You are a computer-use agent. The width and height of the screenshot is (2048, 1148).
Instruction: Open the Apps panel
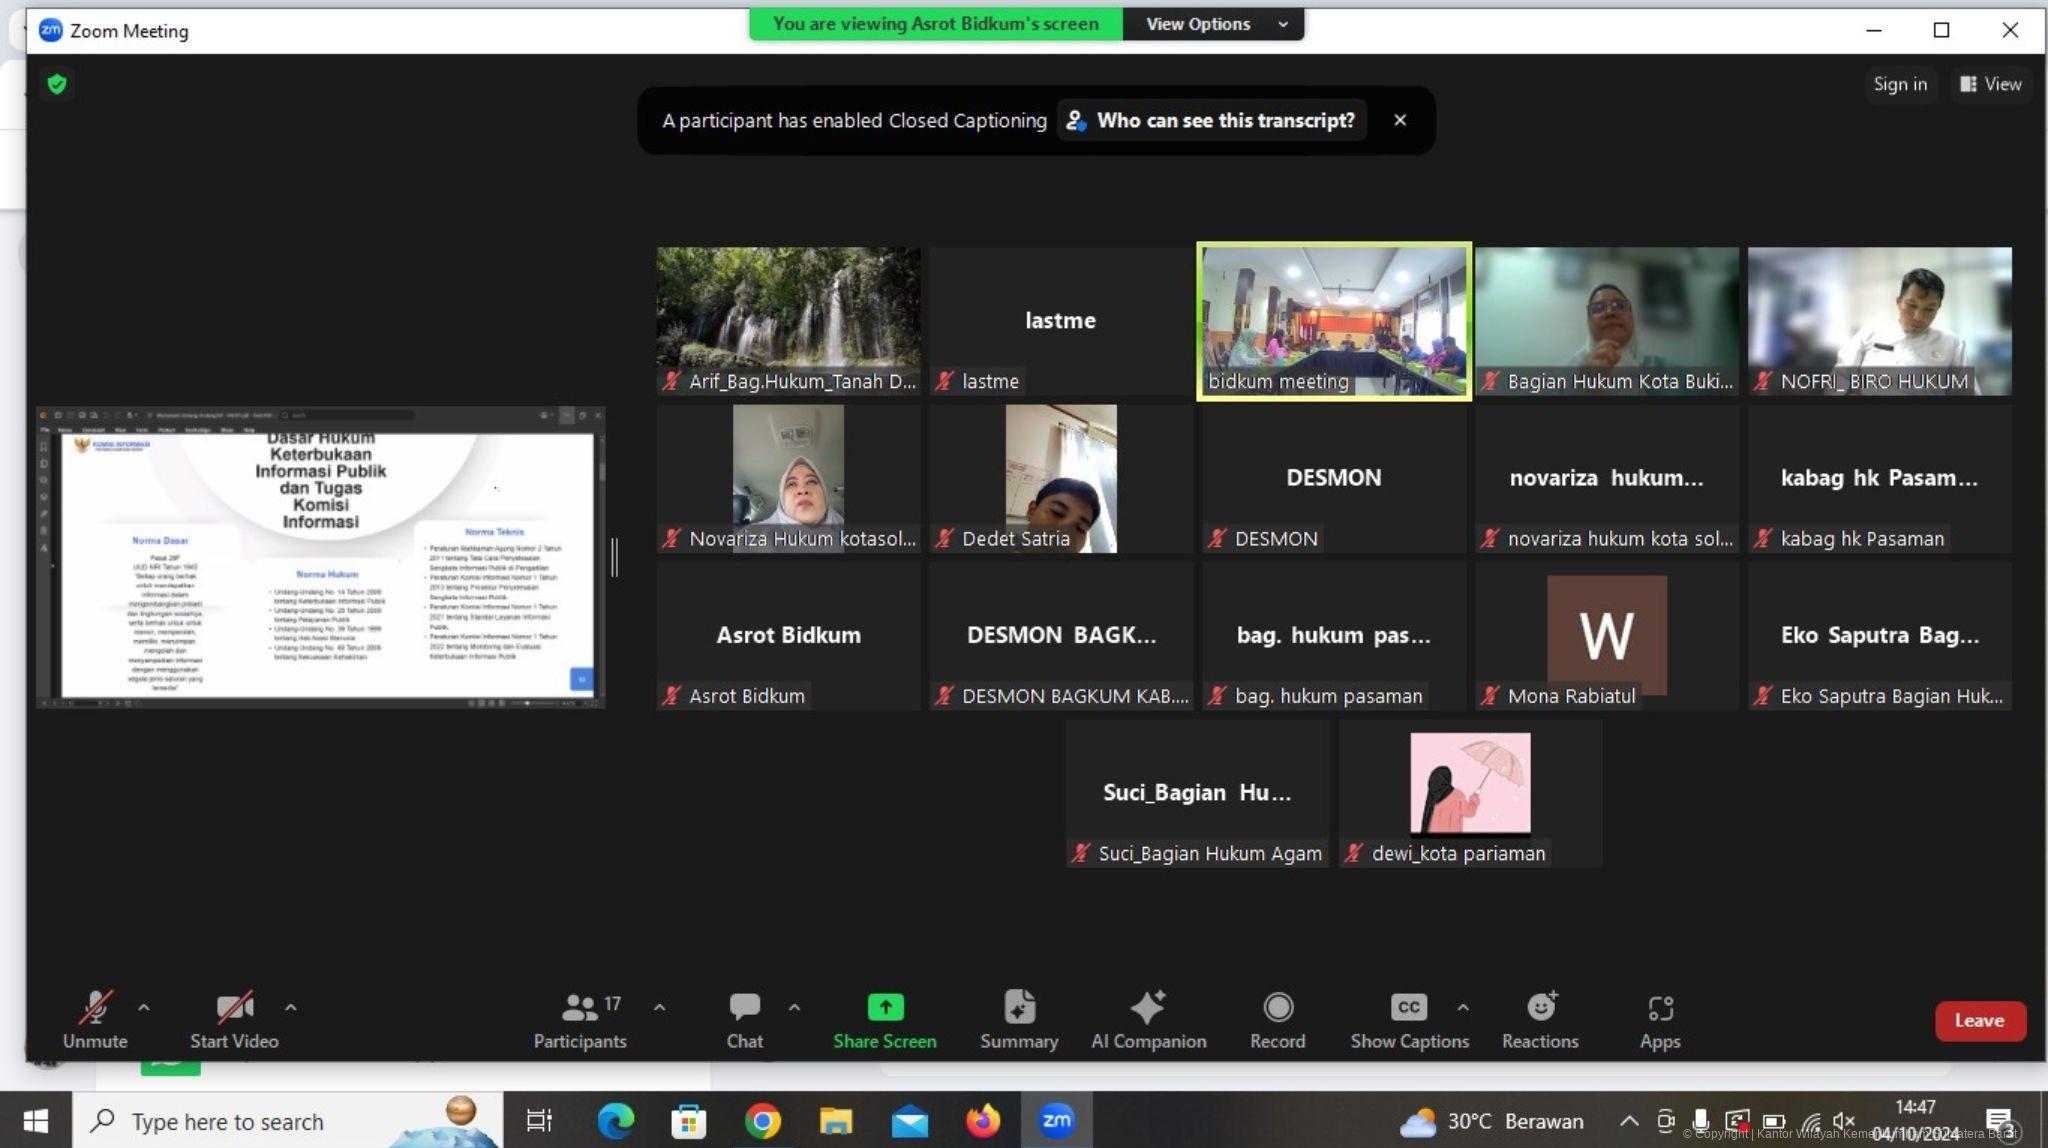click(1660, 1019)
